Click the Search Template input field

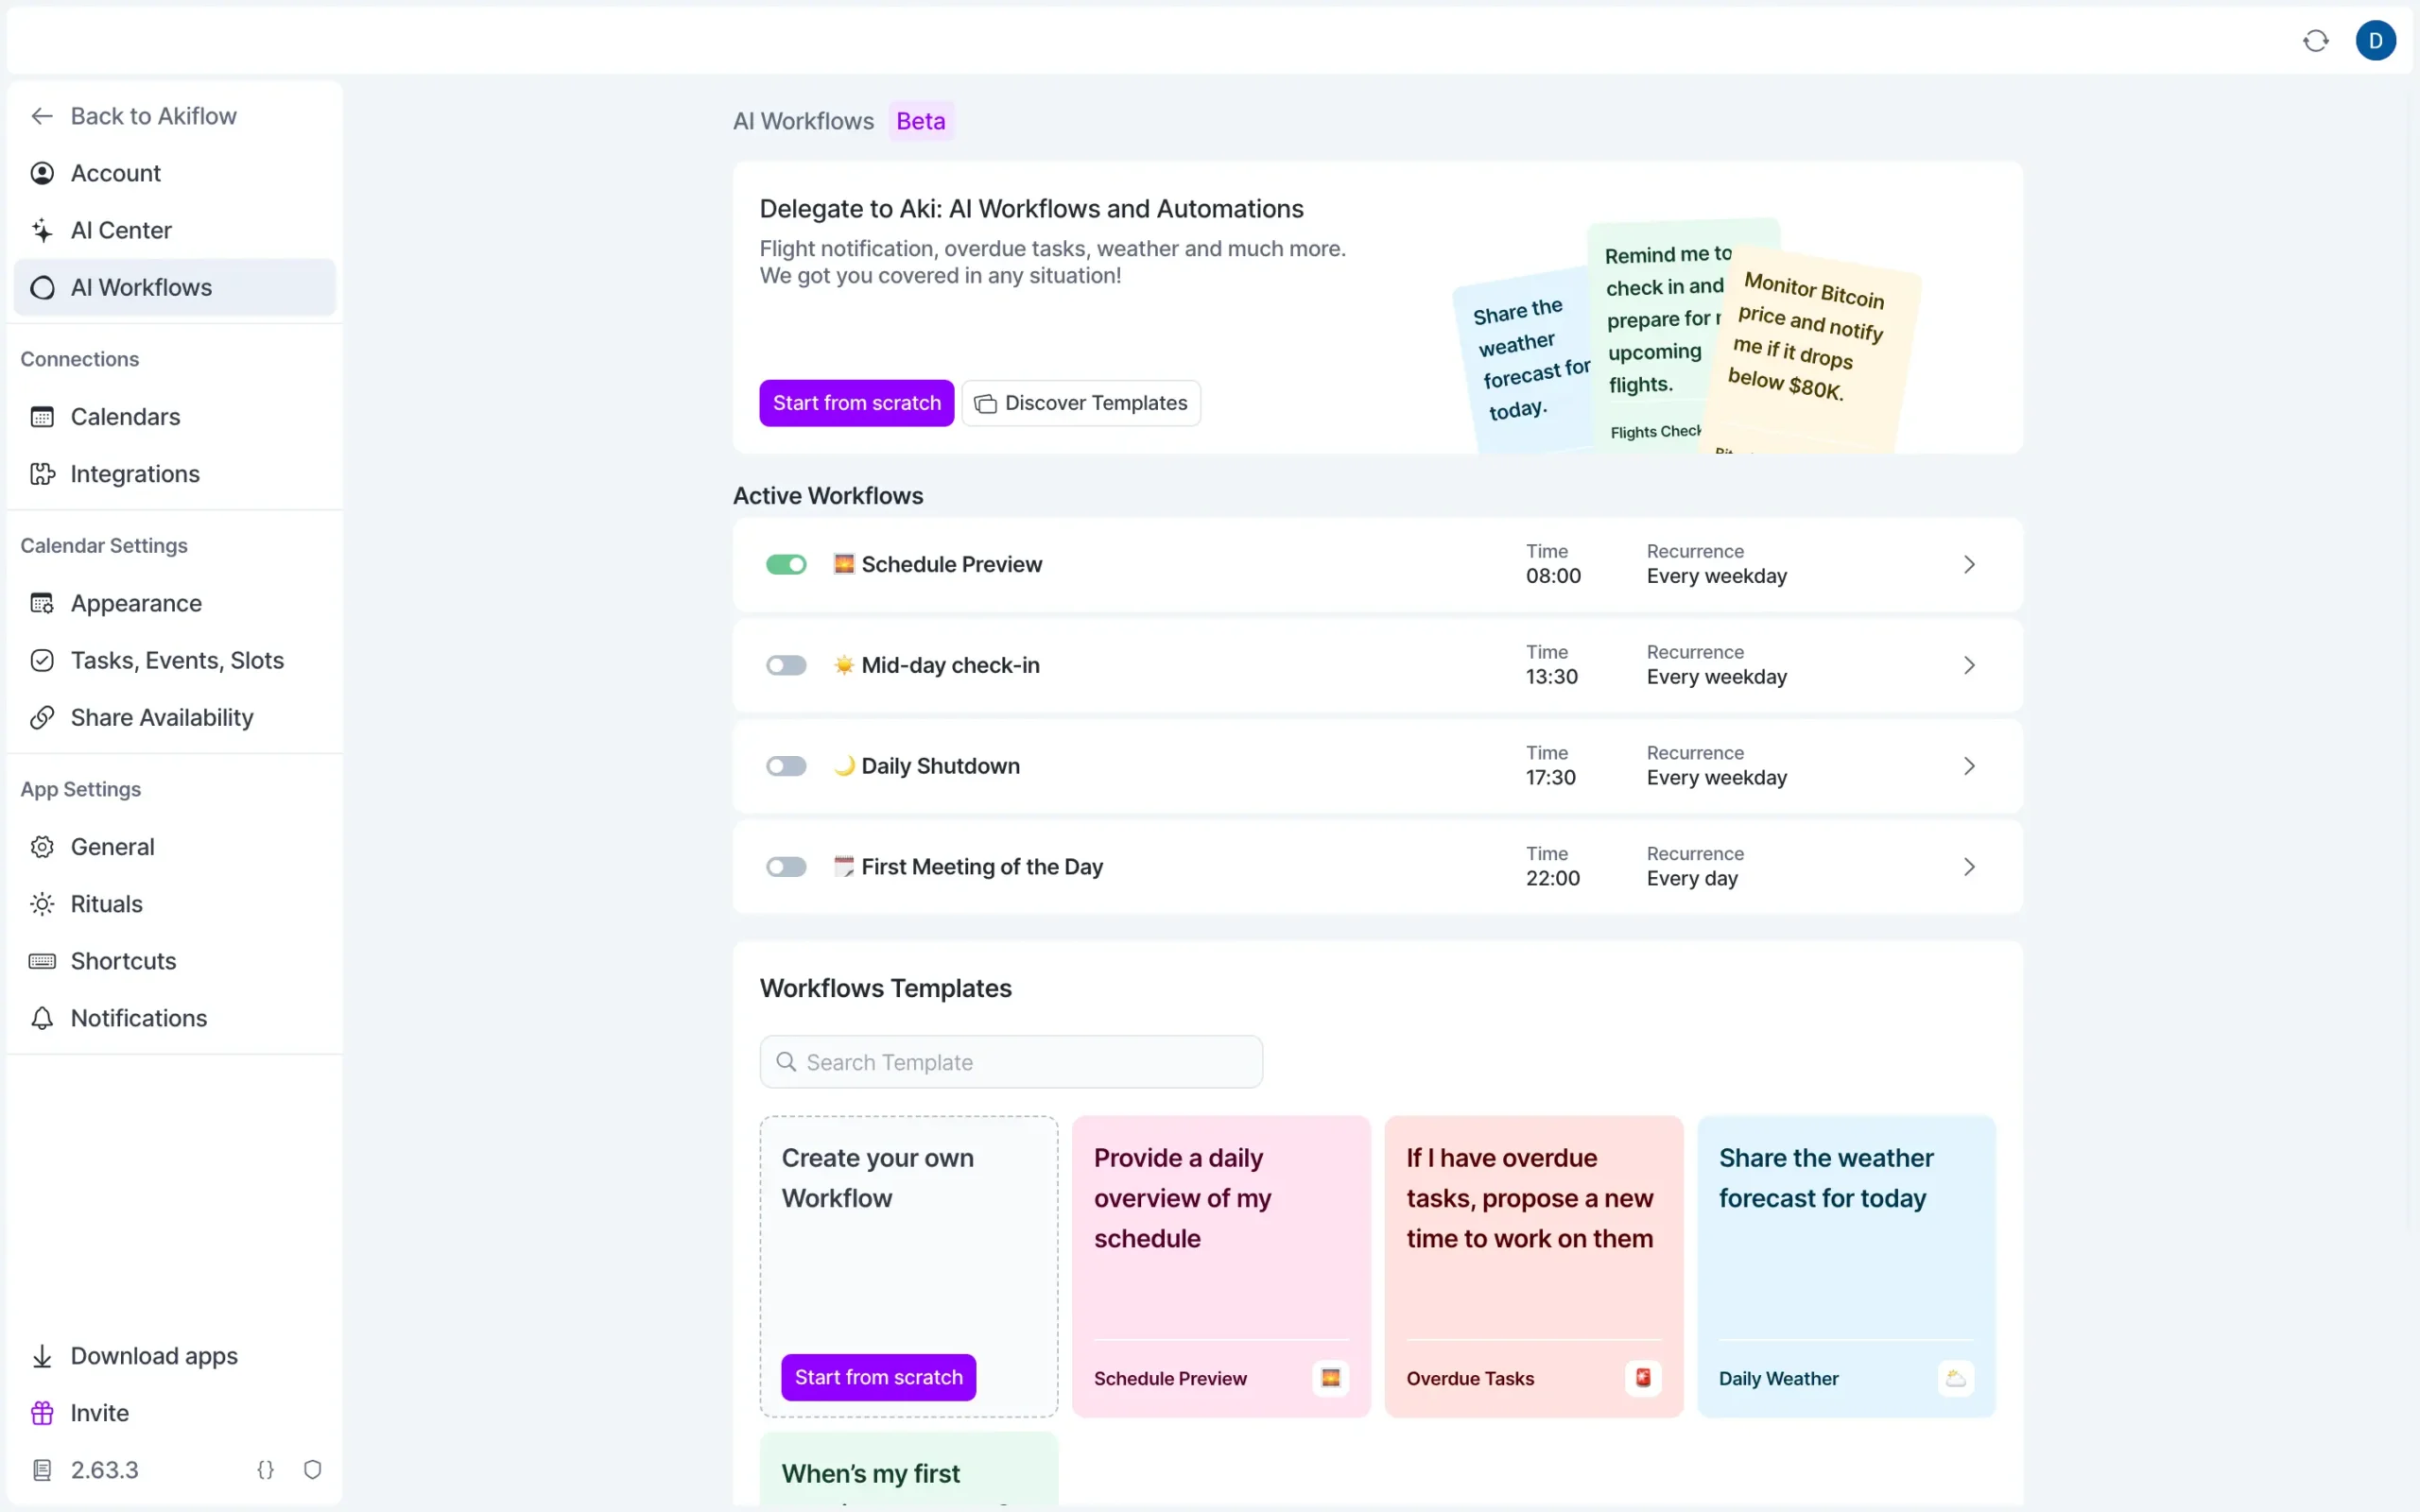click(1010, 1061)
